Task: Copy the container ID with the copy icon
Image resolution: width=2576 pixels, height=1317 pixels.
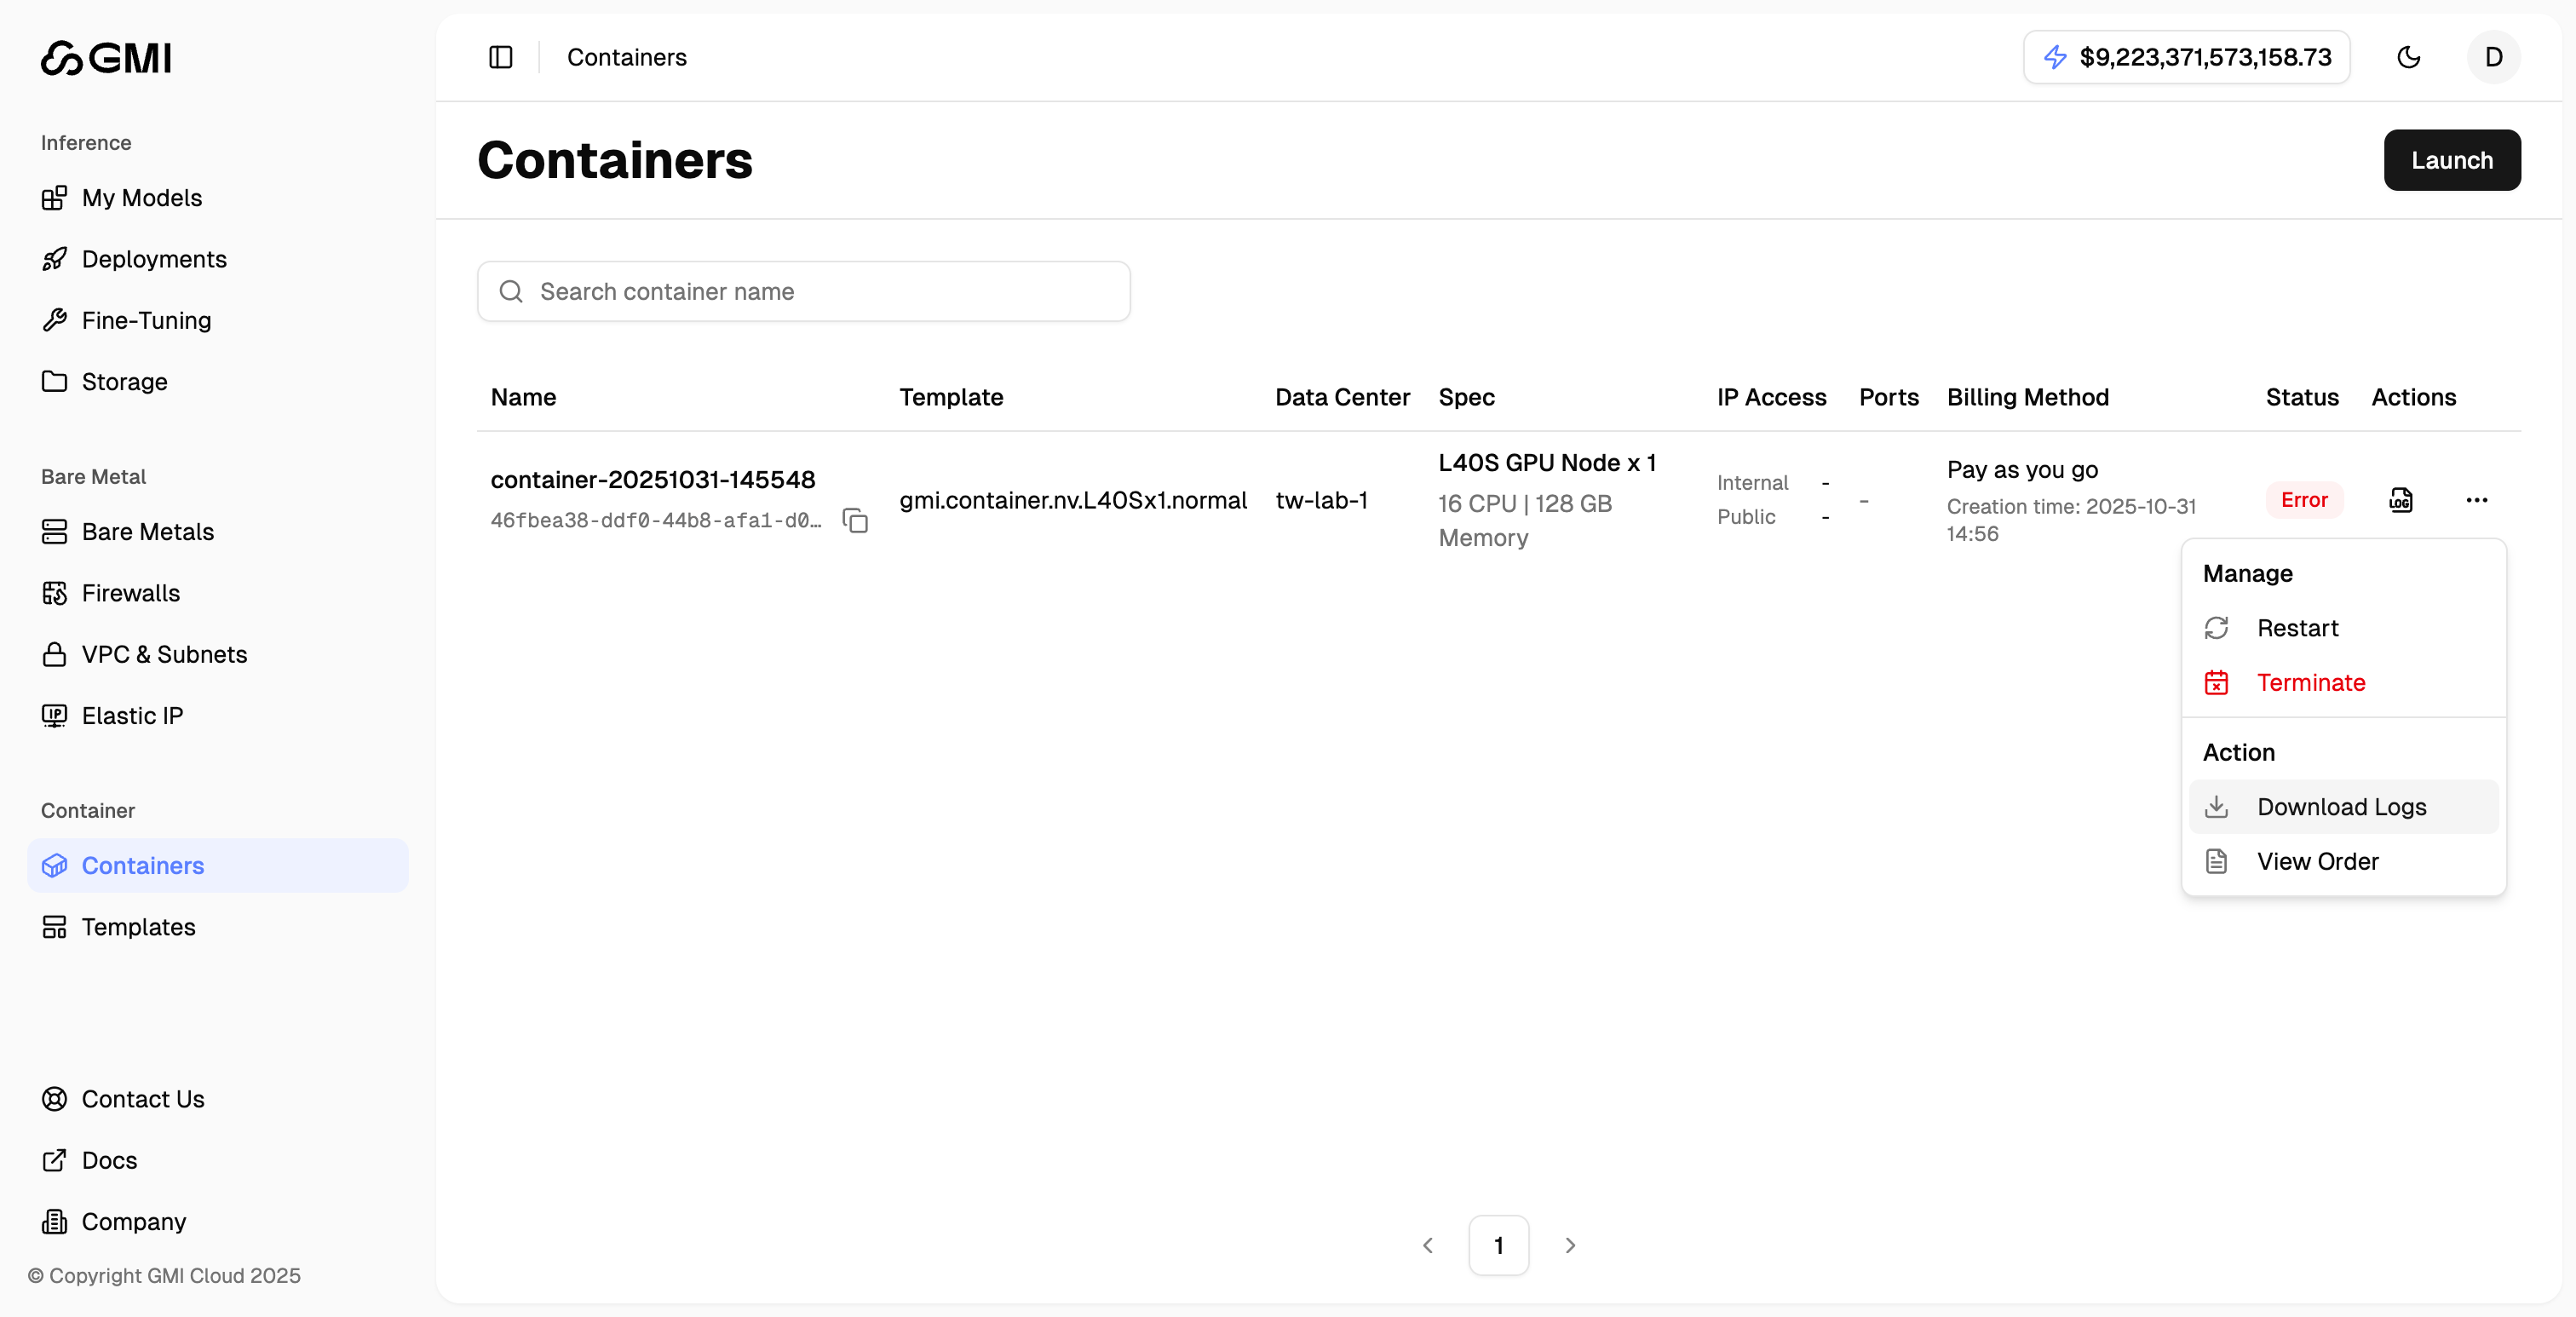Action: pyautogui.click(x=855, y=520)
